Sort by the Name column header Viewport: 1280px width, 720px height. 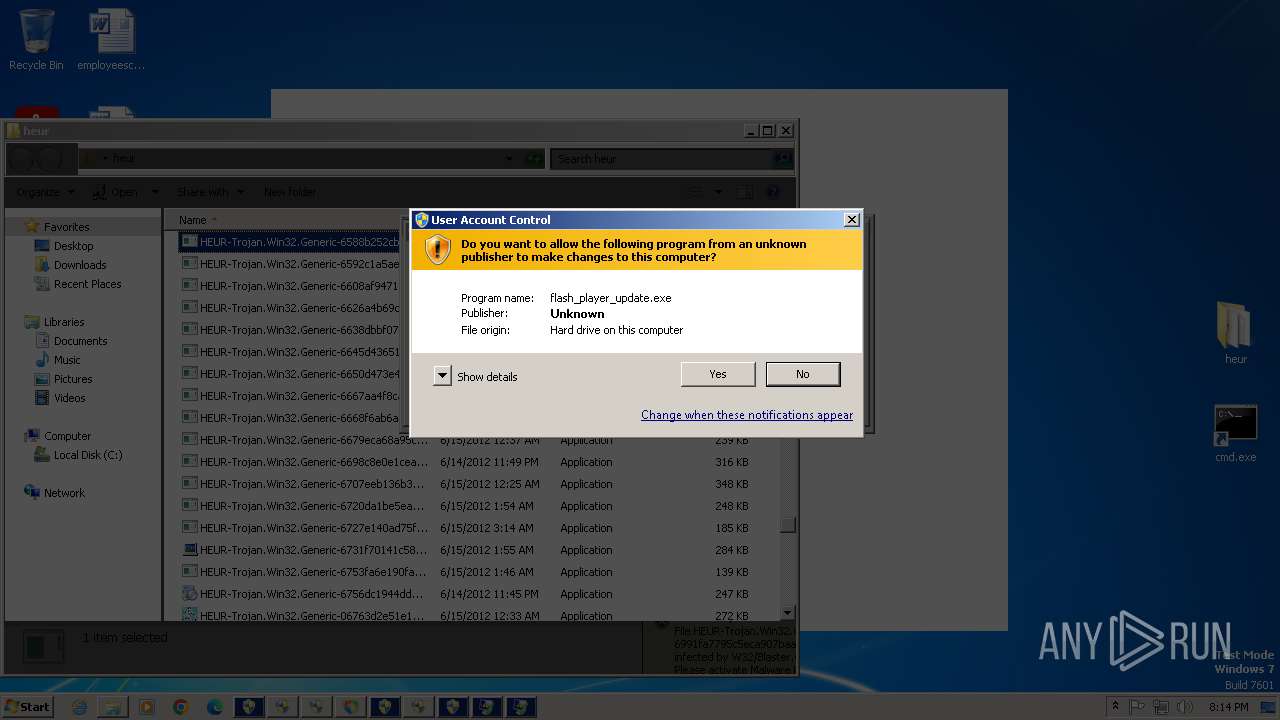pyautogui.click(x=192, y=220)
